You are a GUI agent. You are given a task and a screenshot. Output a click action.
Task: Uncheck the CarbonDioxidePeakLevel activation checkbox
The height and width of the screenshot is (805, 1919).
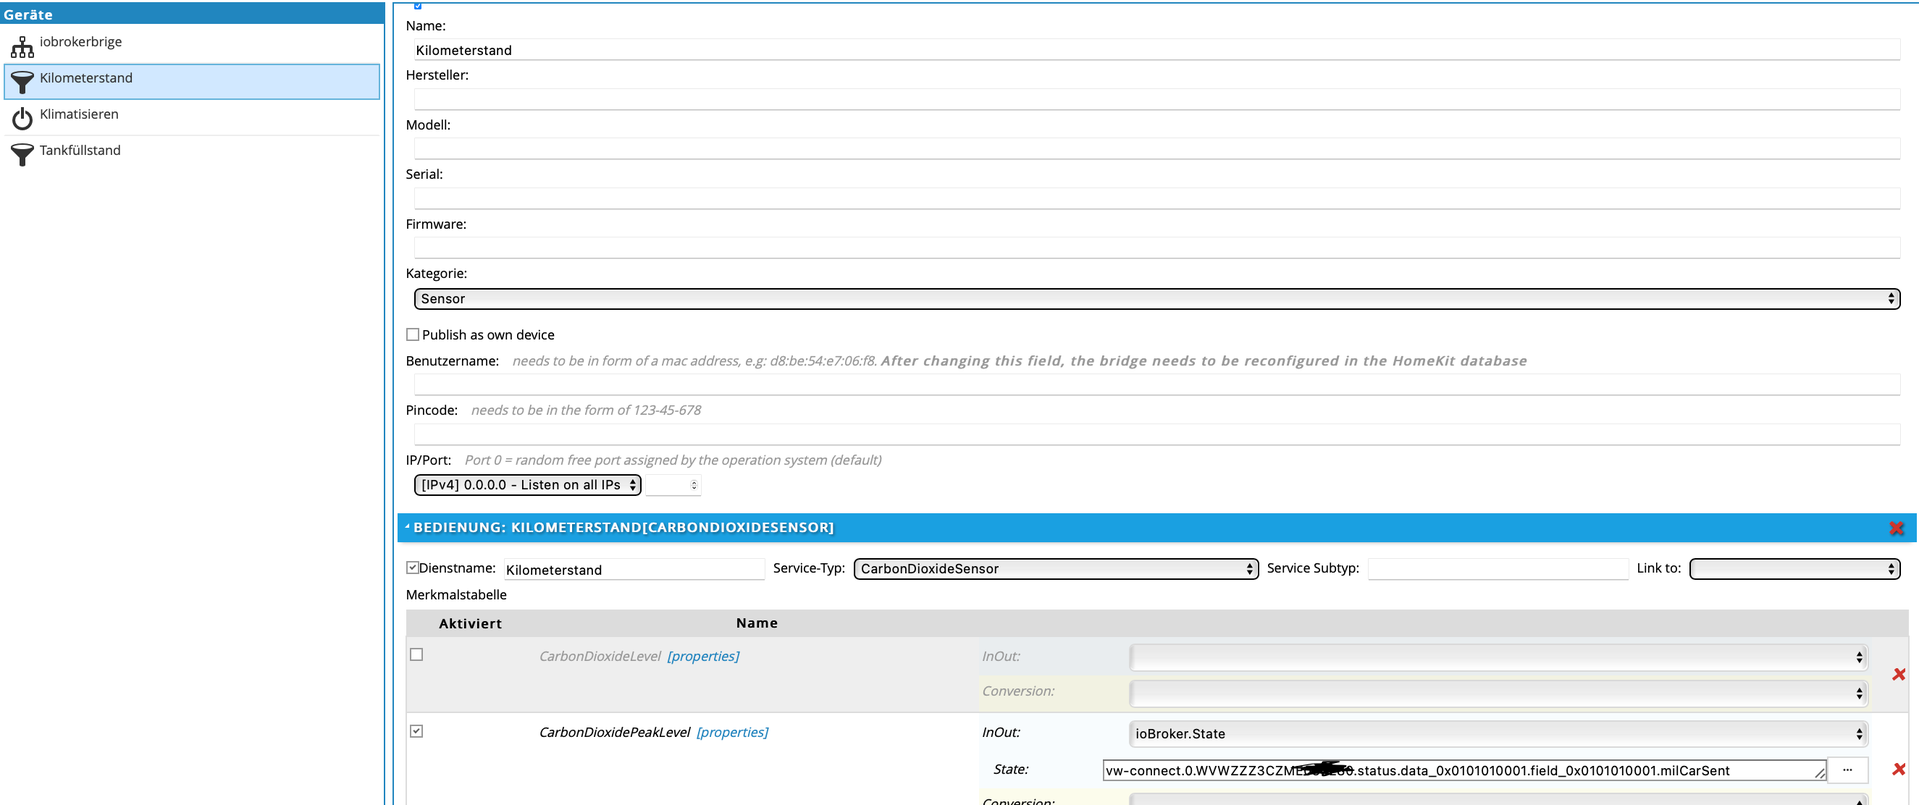(417, 731)
